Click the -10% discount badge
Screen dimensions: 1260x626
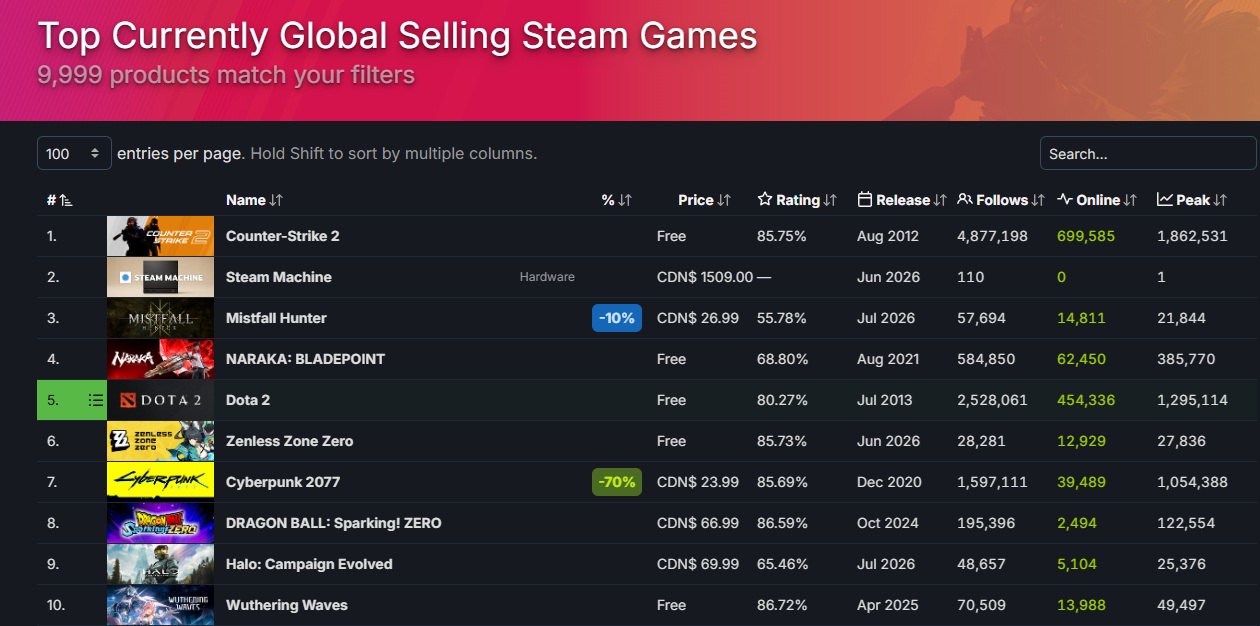tap(617, 318)
